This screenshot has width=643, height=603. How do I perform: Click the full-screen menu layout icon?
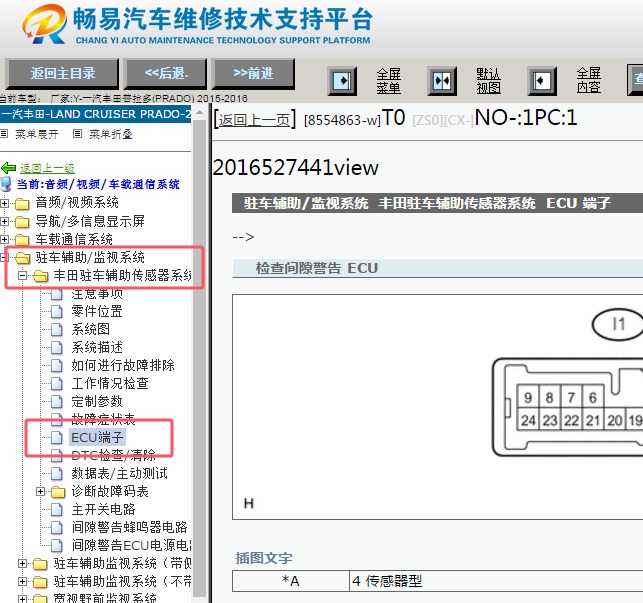(x=342, y=81)
